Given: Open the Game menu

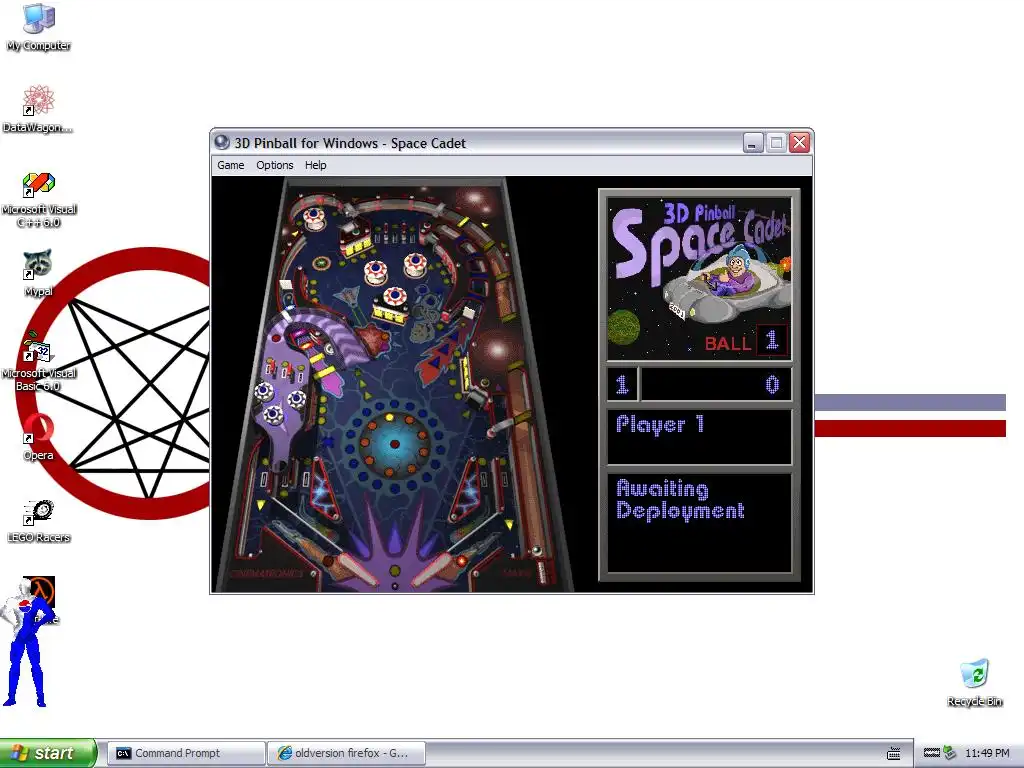Looking at the screenshot, I should pyautogui.click(x=231, y=165).
